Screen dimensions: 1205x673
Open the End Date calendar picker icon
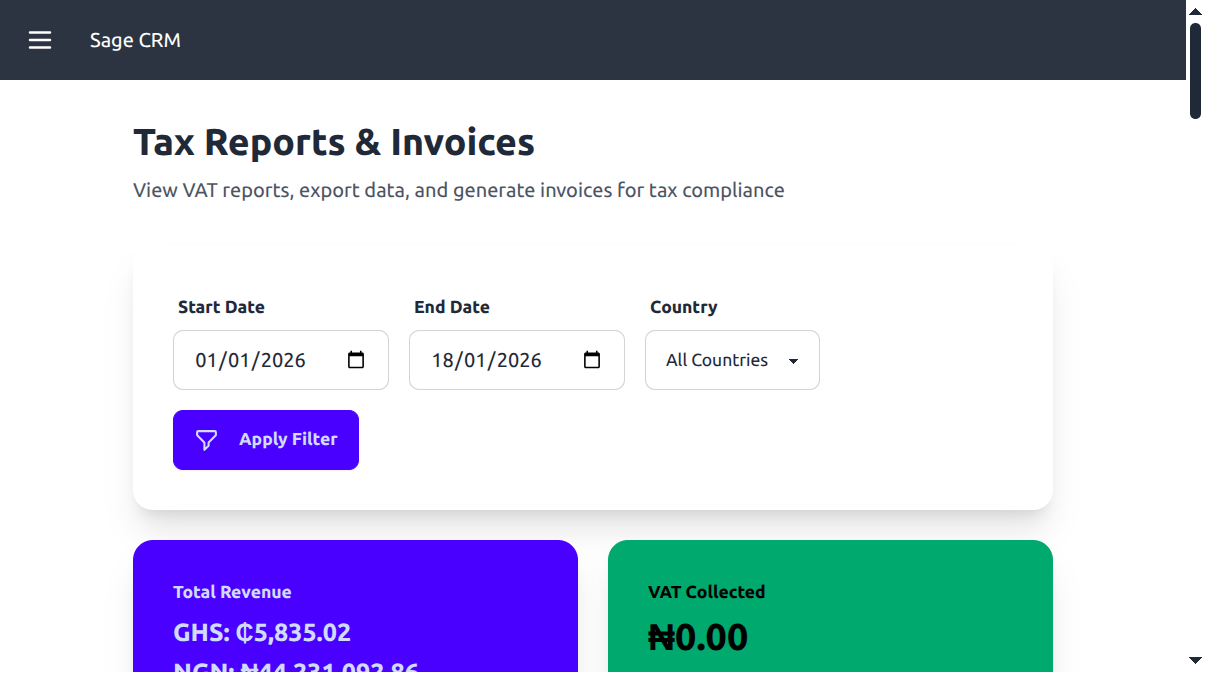[x=592, y=360]
